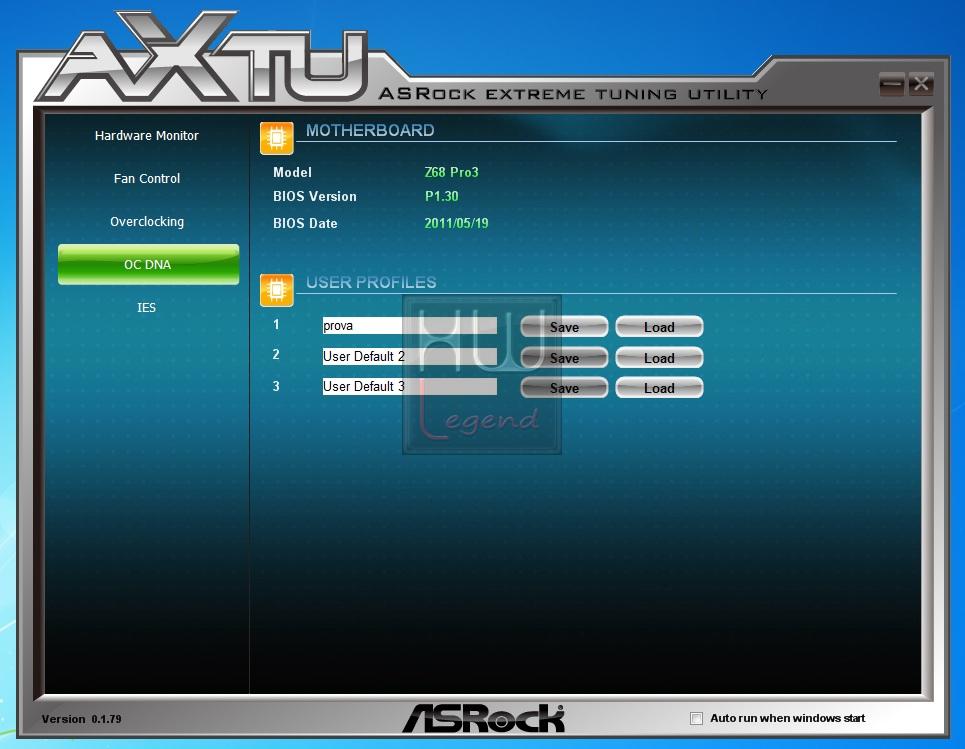Enable Auto run when windows start
Image resolution: width=965 pixels, height=749 pixels.
click(x=696, y=718)
